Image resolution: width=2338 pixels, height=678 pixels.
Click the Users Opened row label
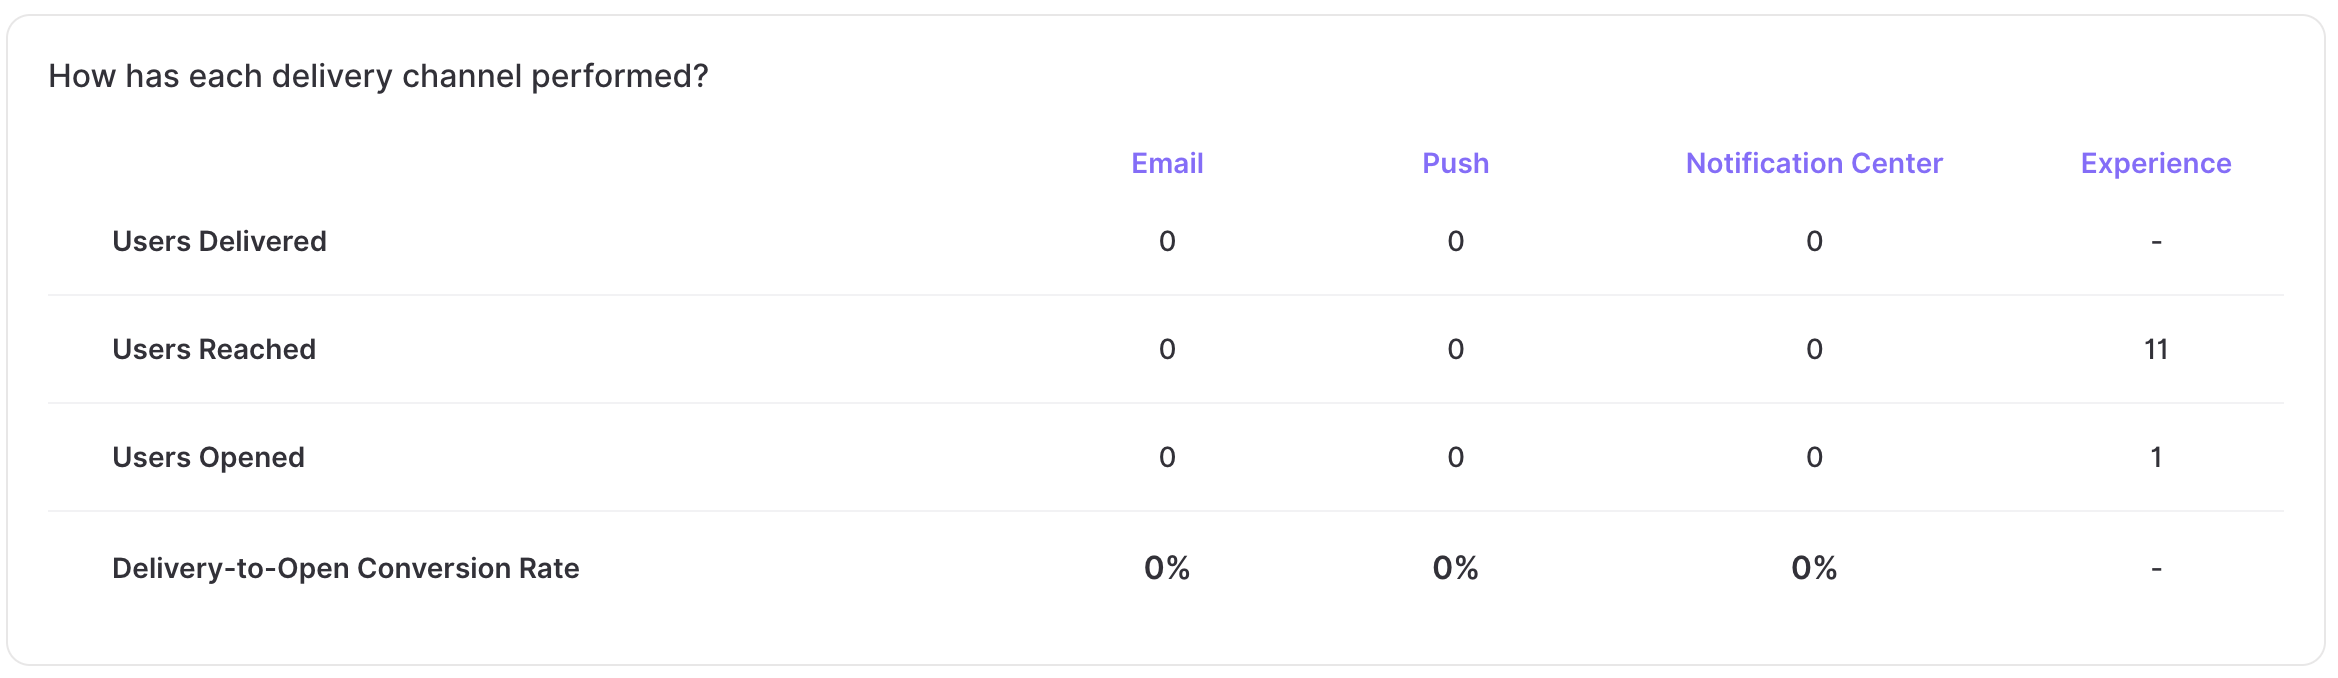pos(208,457)
